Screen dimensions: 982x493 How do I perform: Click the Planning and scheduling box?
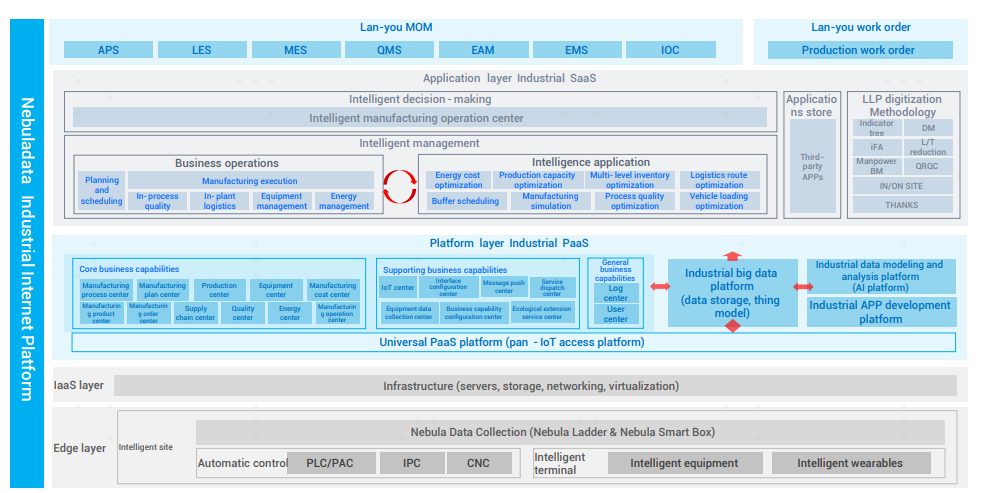101,190
